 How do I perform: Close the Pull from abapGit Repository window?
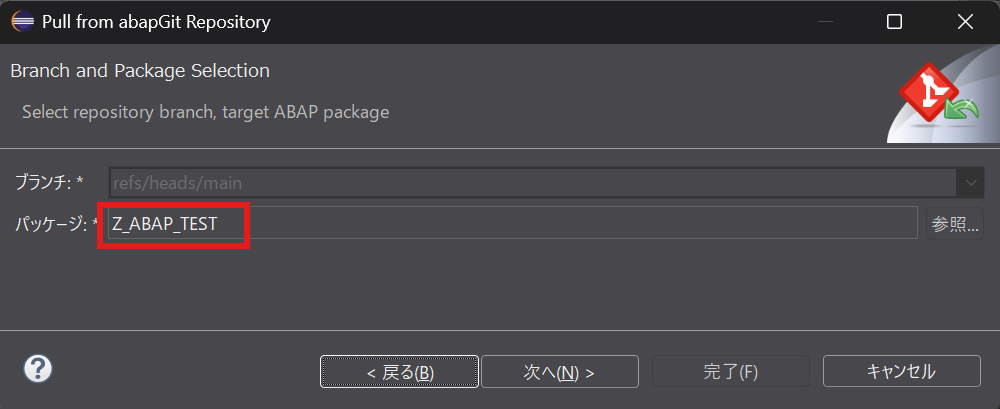pos(965,21)
